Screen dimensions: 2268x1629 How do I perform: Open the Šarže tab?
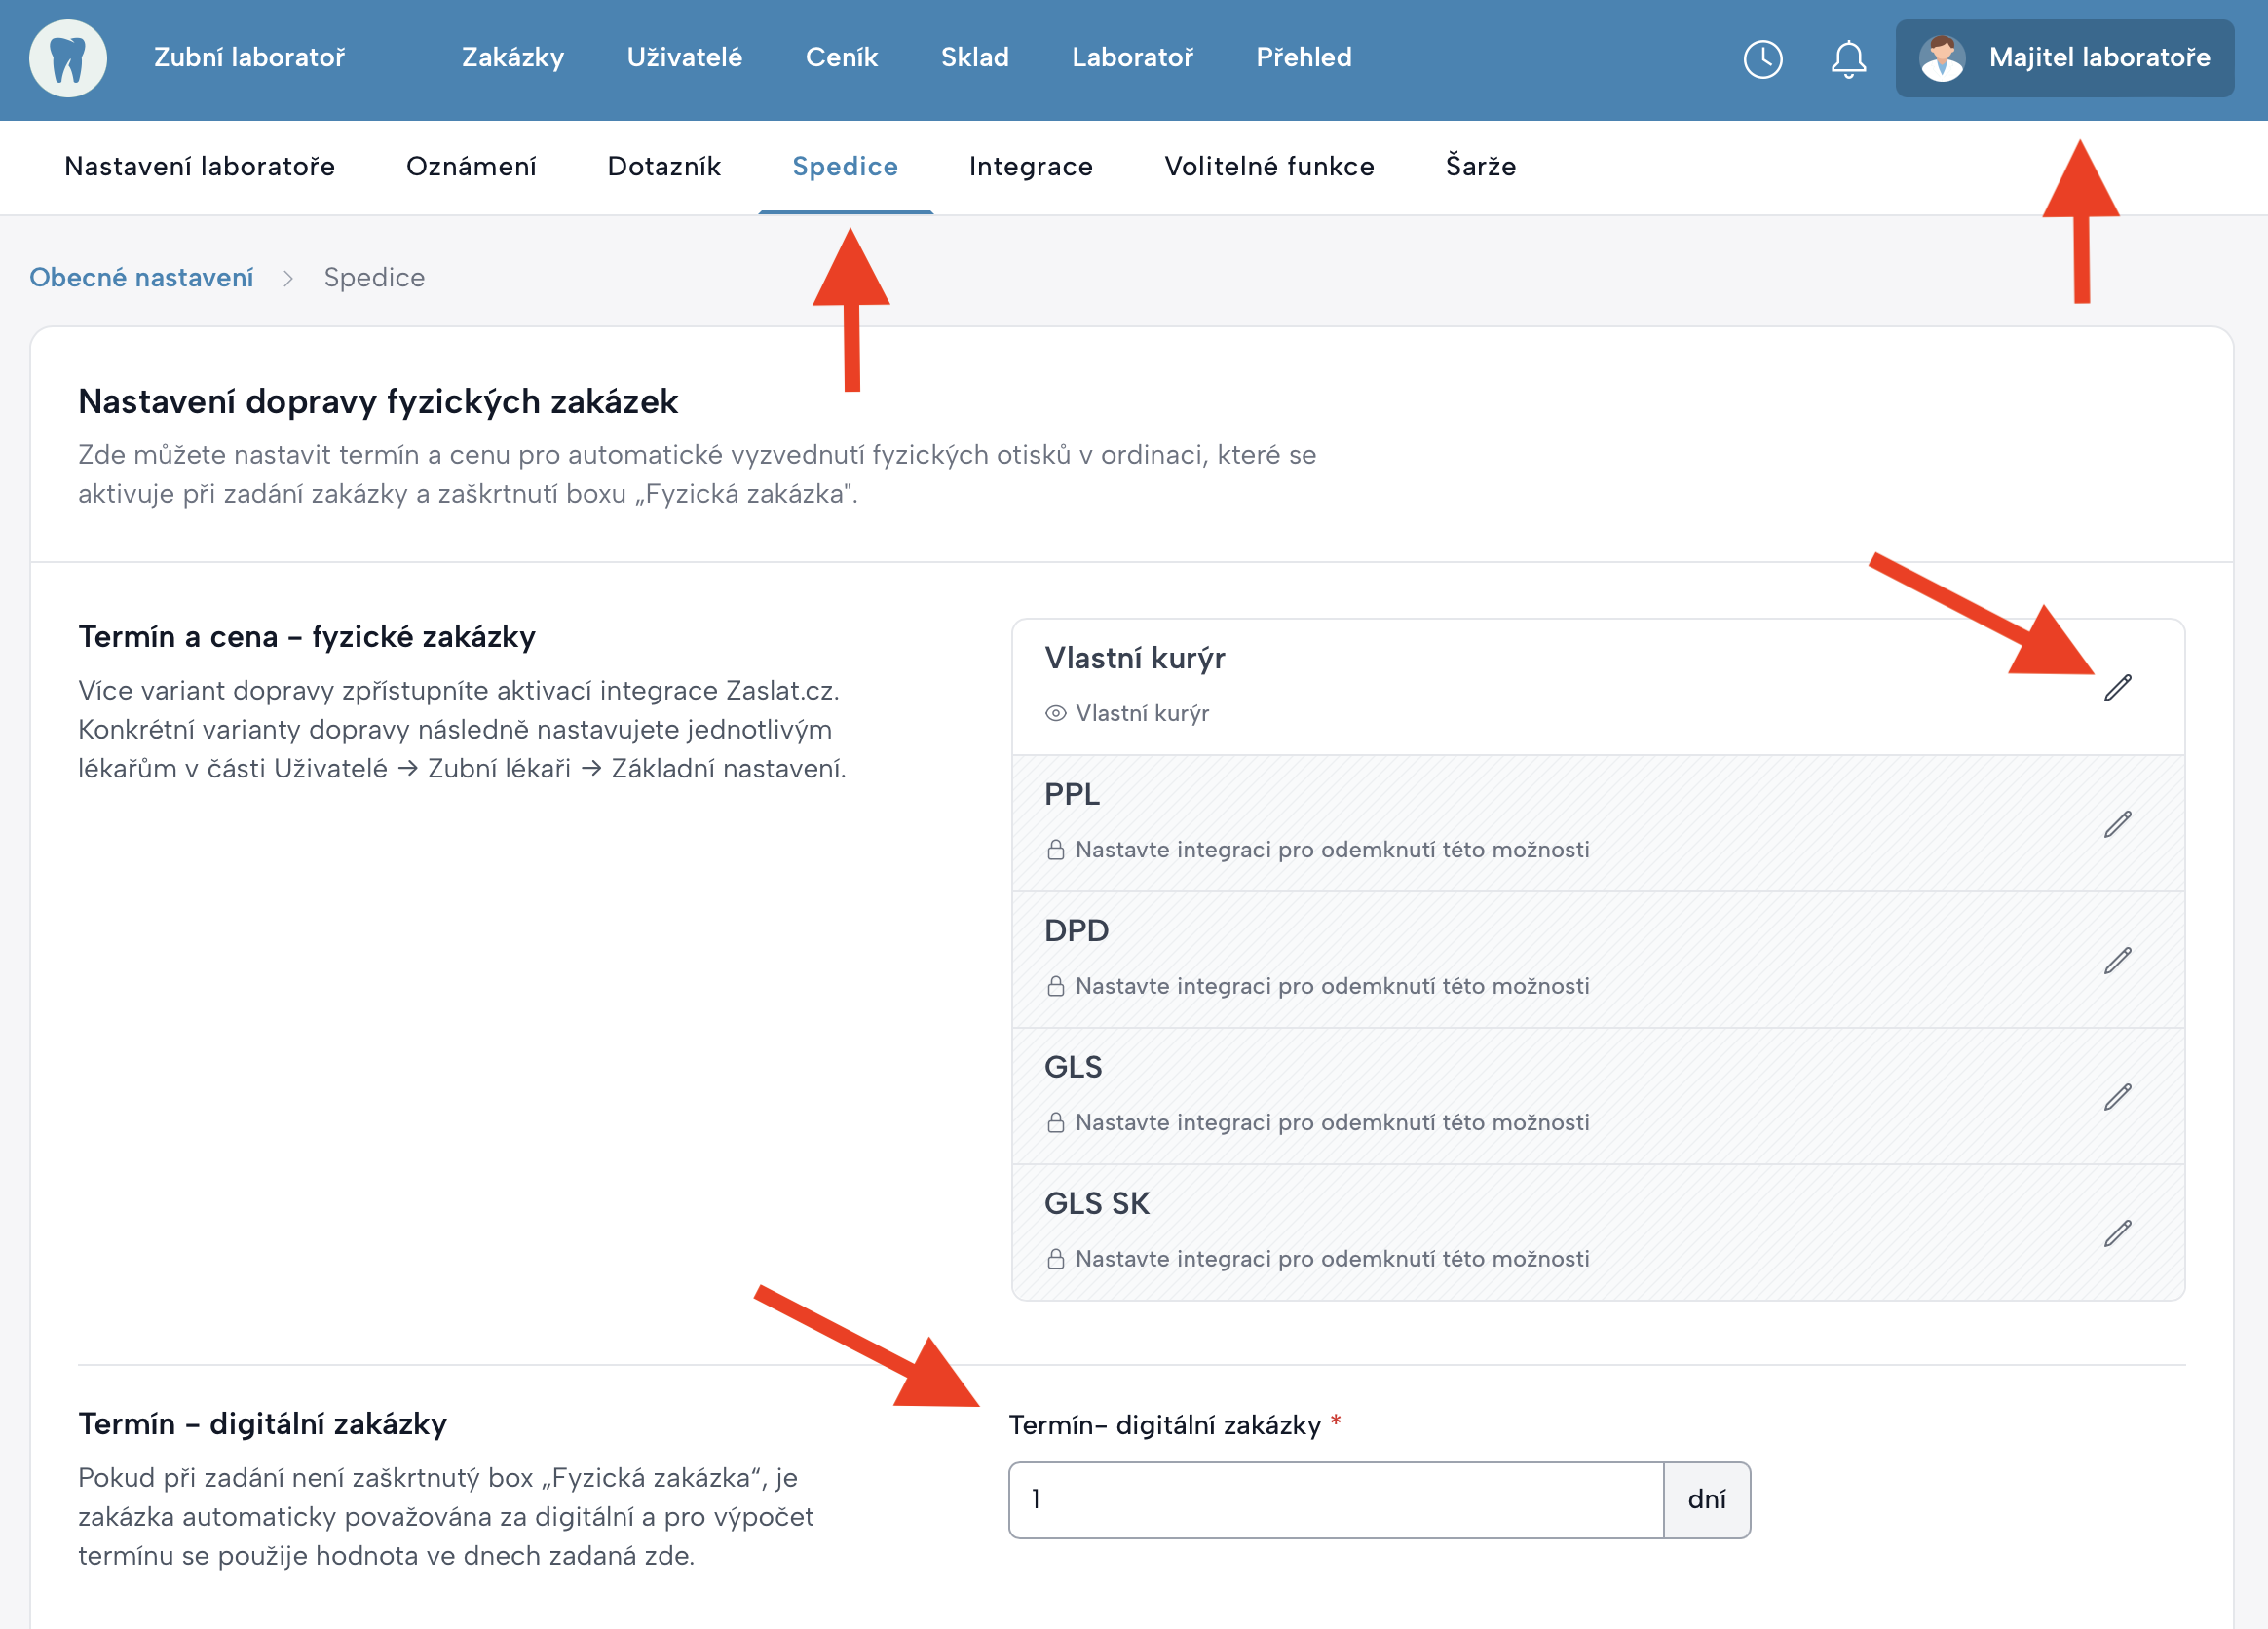tap(1480, 166)
